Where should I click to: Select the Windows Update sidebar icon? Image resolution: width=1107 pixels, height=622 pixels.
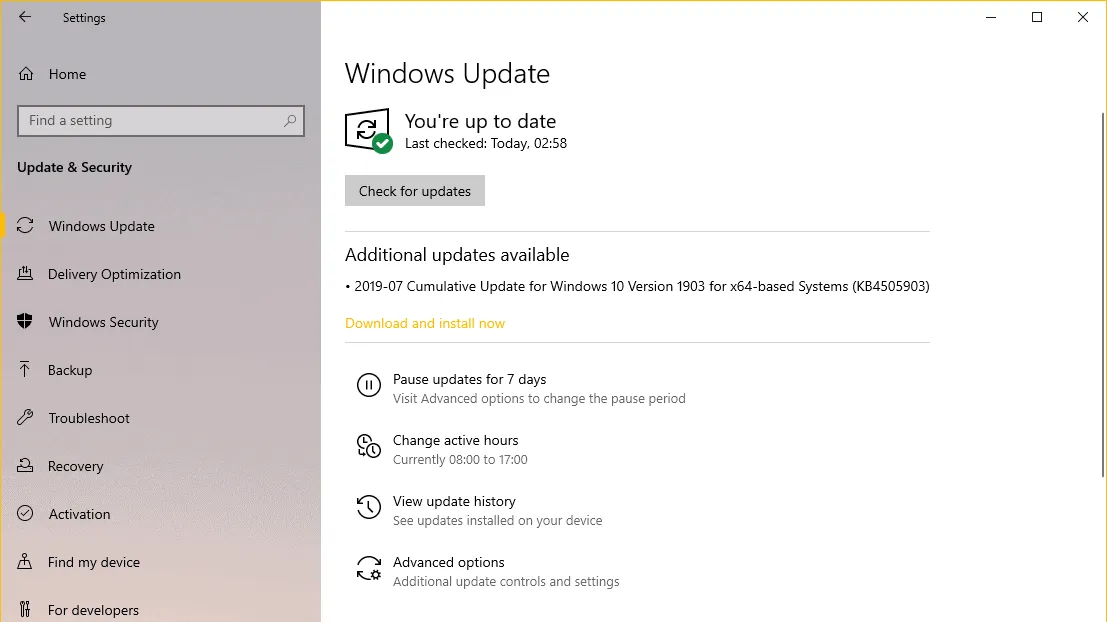click(25, 226)
